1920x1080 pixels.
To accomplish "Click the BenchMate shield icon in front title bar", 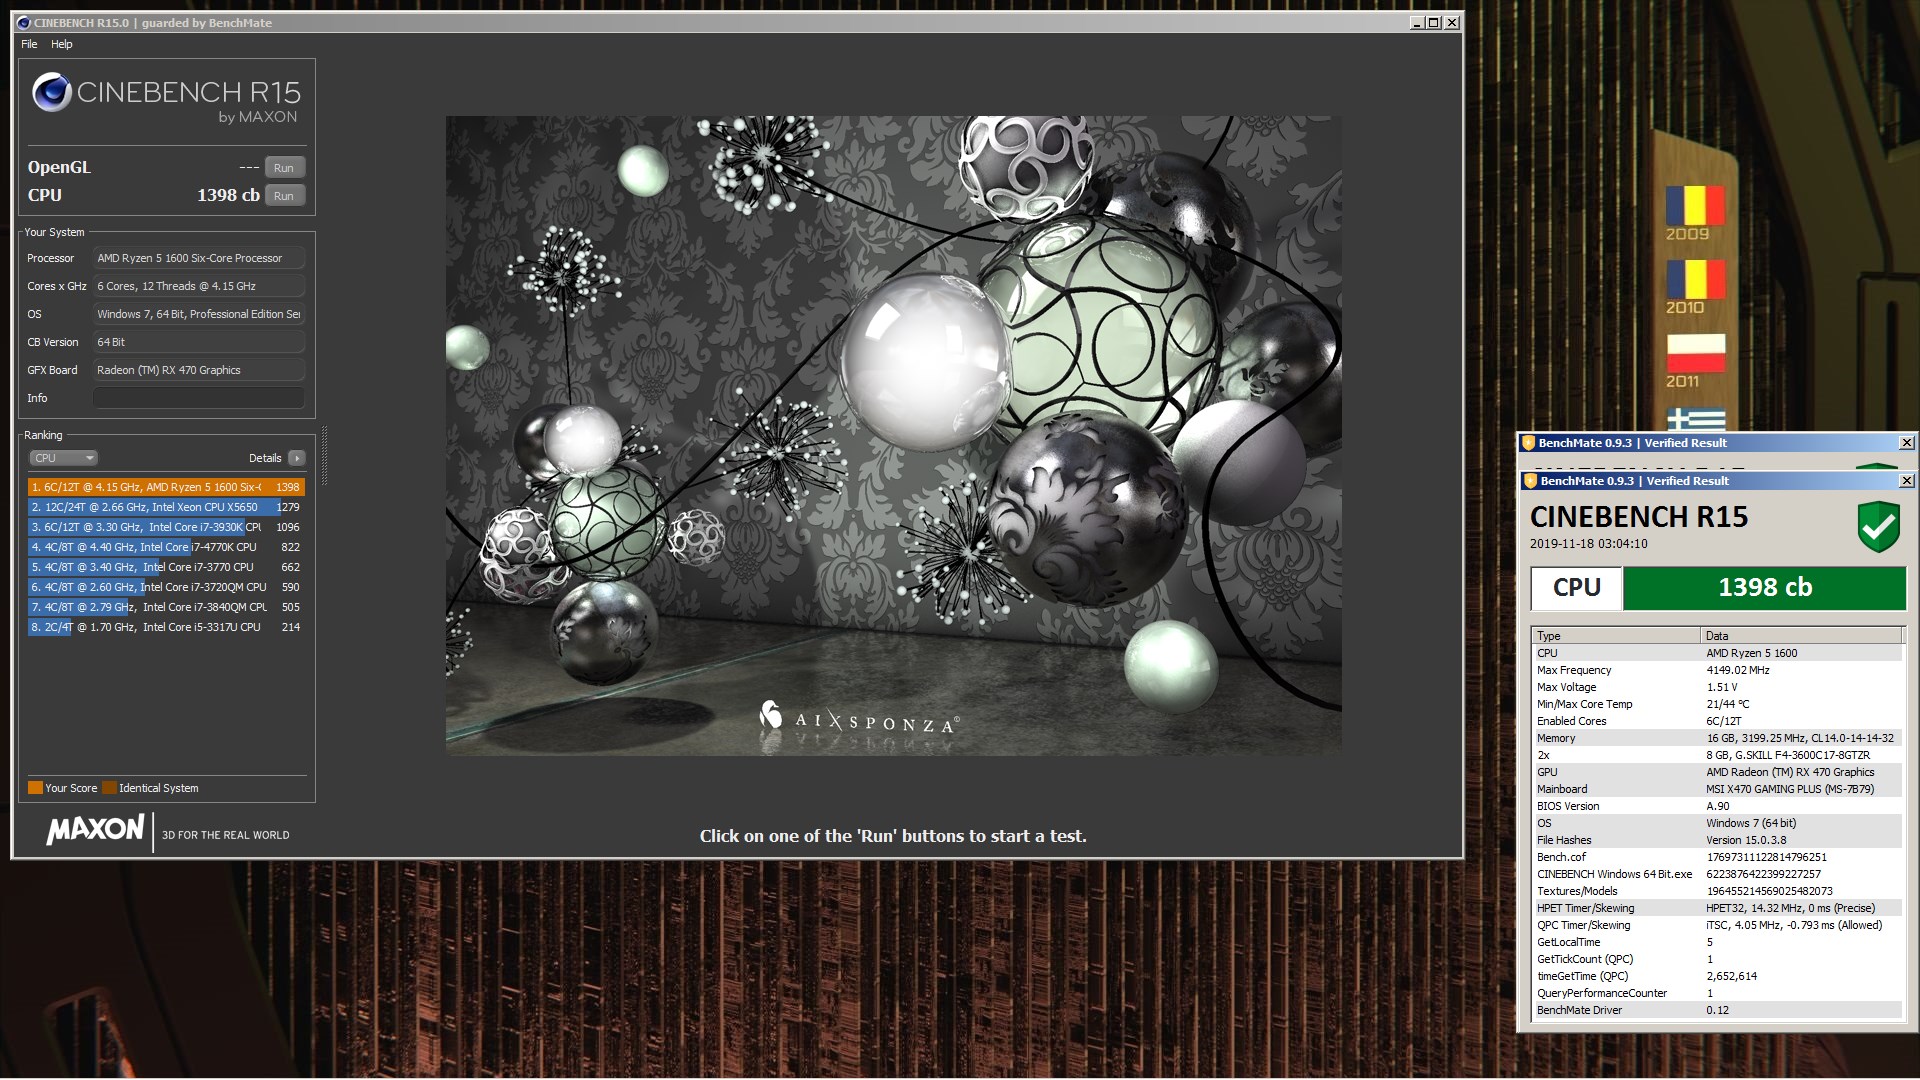I will pyautogui.click(x=1529, y=481).
